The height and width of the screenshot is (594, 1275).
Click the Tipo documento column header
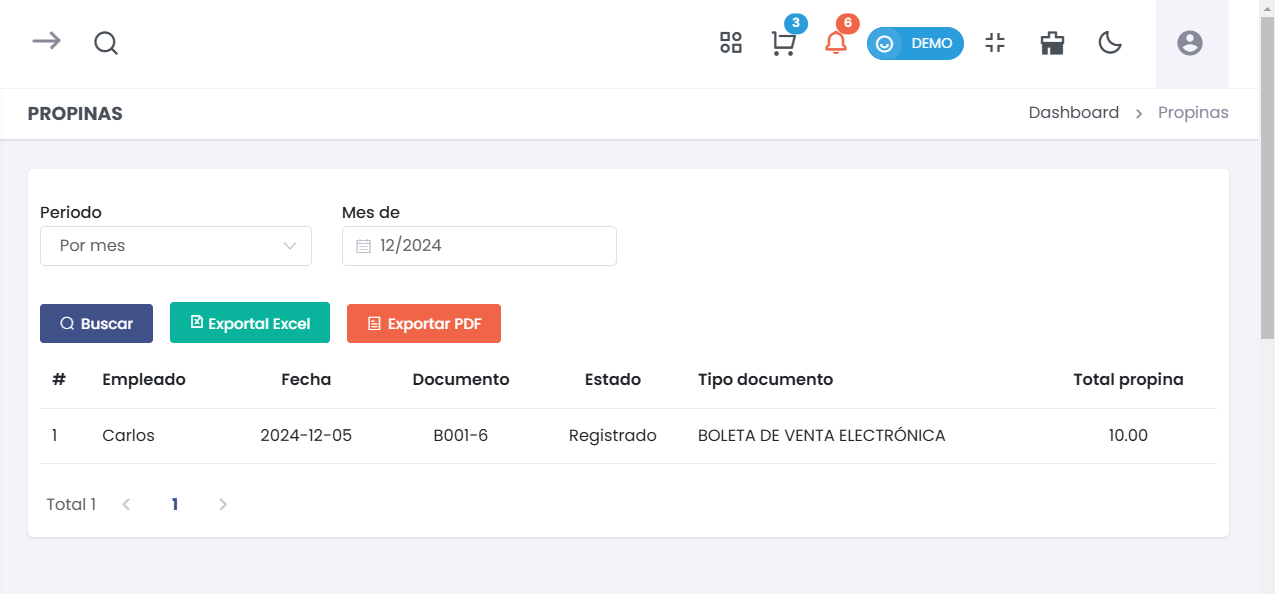[x=765, y=380]
